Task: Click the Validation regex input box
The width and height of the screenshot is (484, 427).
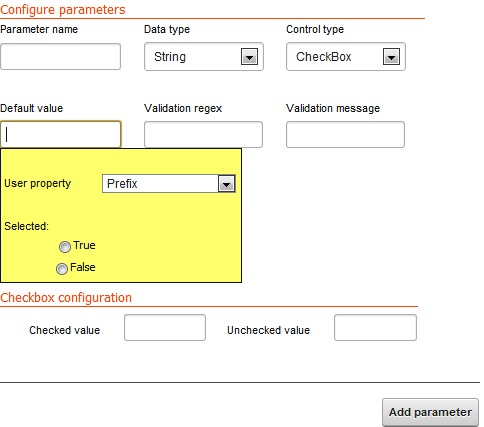Action: [203, 135]
